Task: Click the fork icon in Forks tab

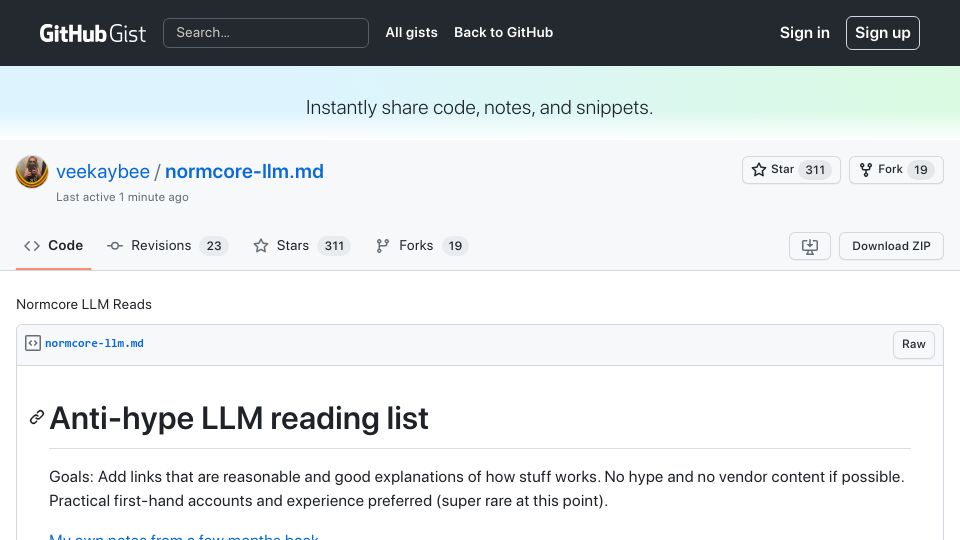Action: 383,246
